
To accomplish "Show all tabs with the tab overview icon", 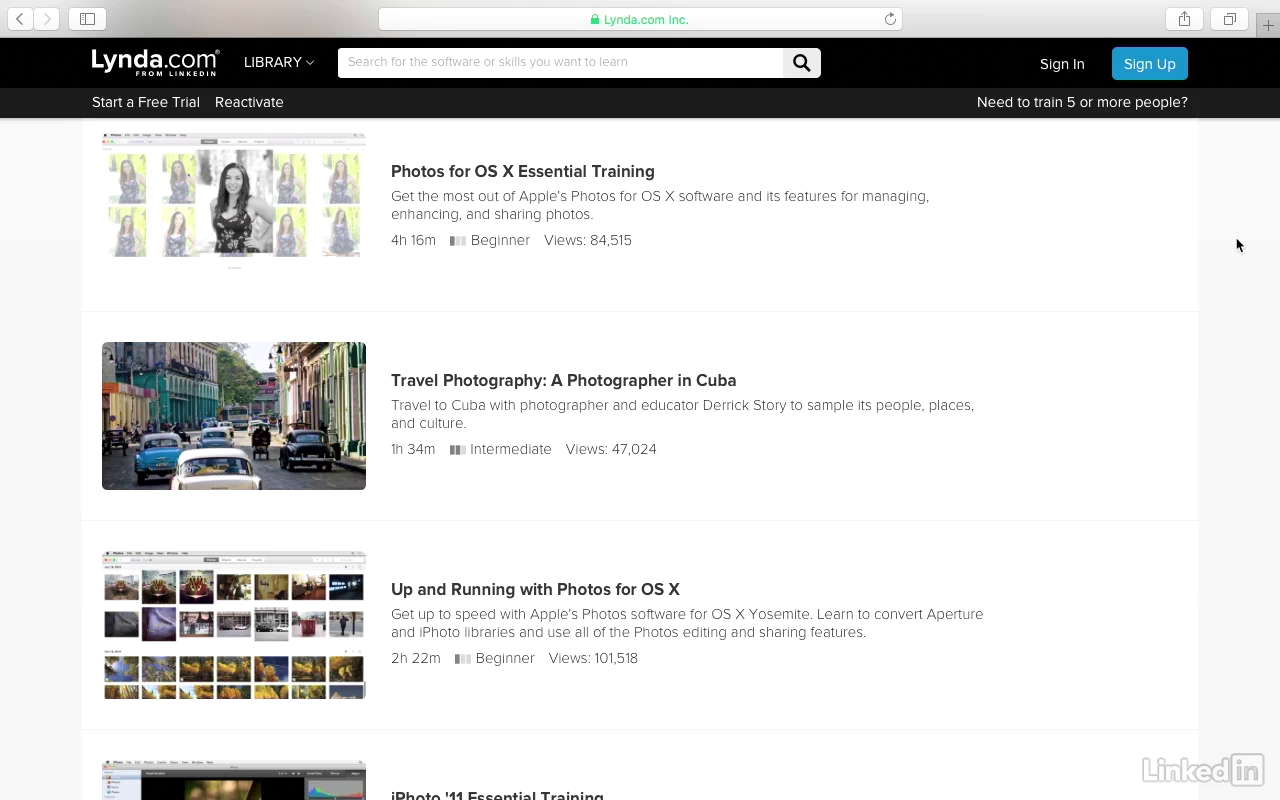I will pyautogui.click(x=1230, y=19).
